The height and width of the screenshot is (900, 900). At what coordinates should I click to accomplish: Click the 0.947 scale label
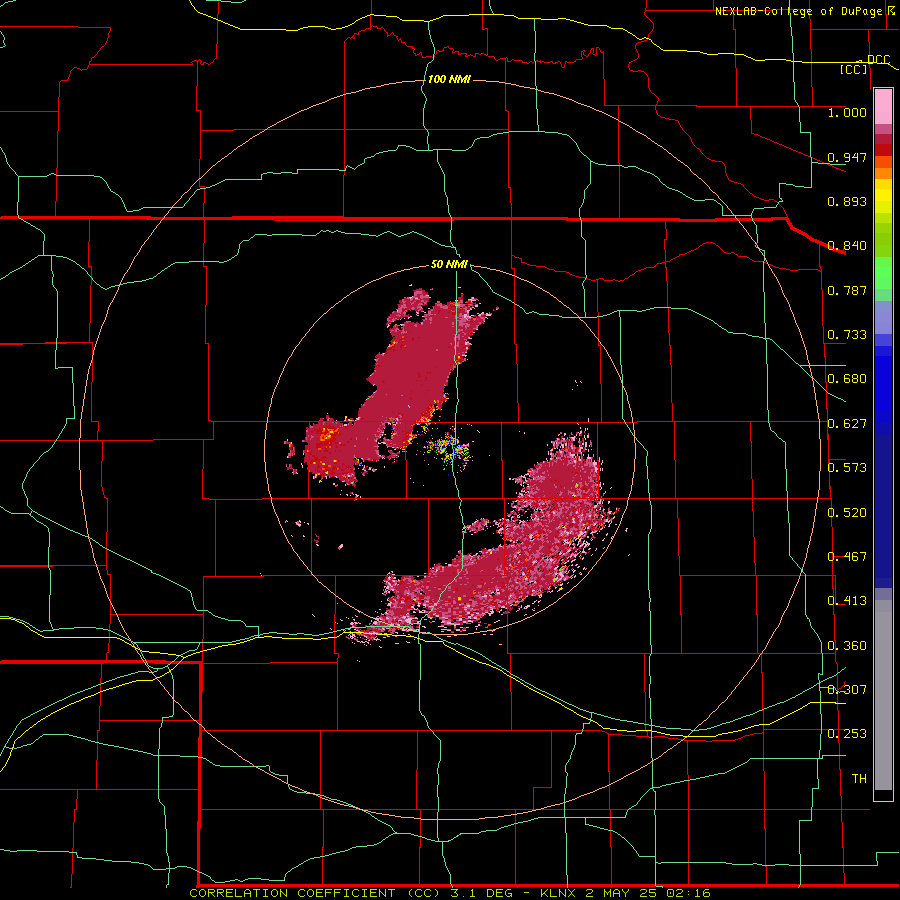(847, 157)
